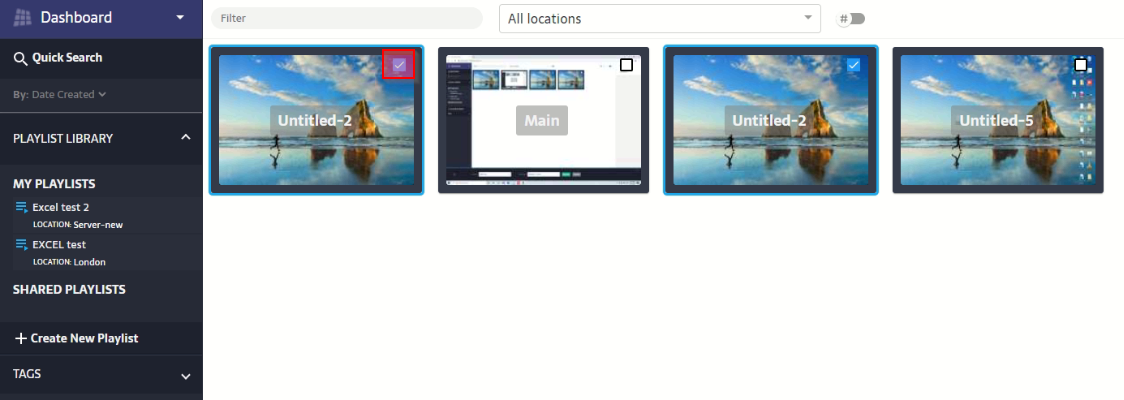This screenshot has width=1124, height=400.
Task: Click Create New Playlist
Action: point(84,338)
